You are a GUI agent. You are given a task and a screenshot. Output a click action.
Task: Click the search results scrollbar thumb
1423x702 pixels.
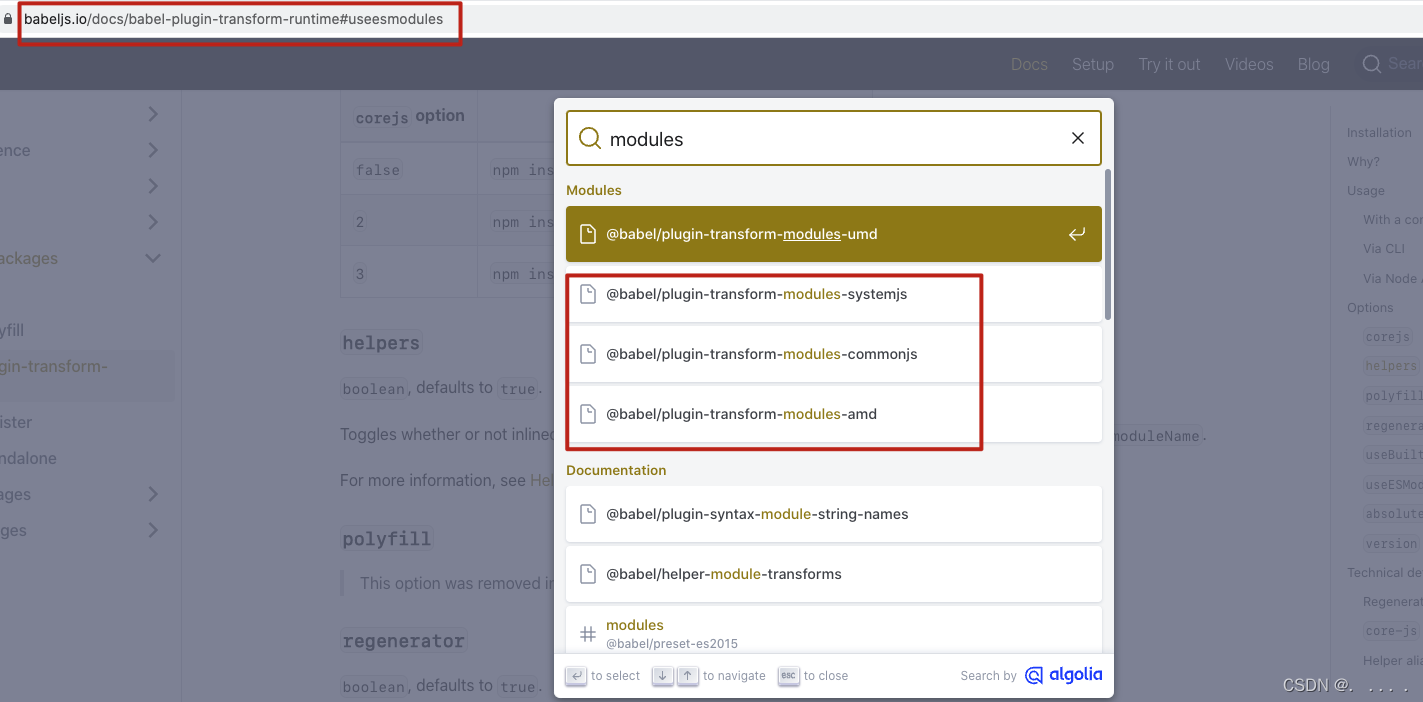click(x=1107, y=245)
